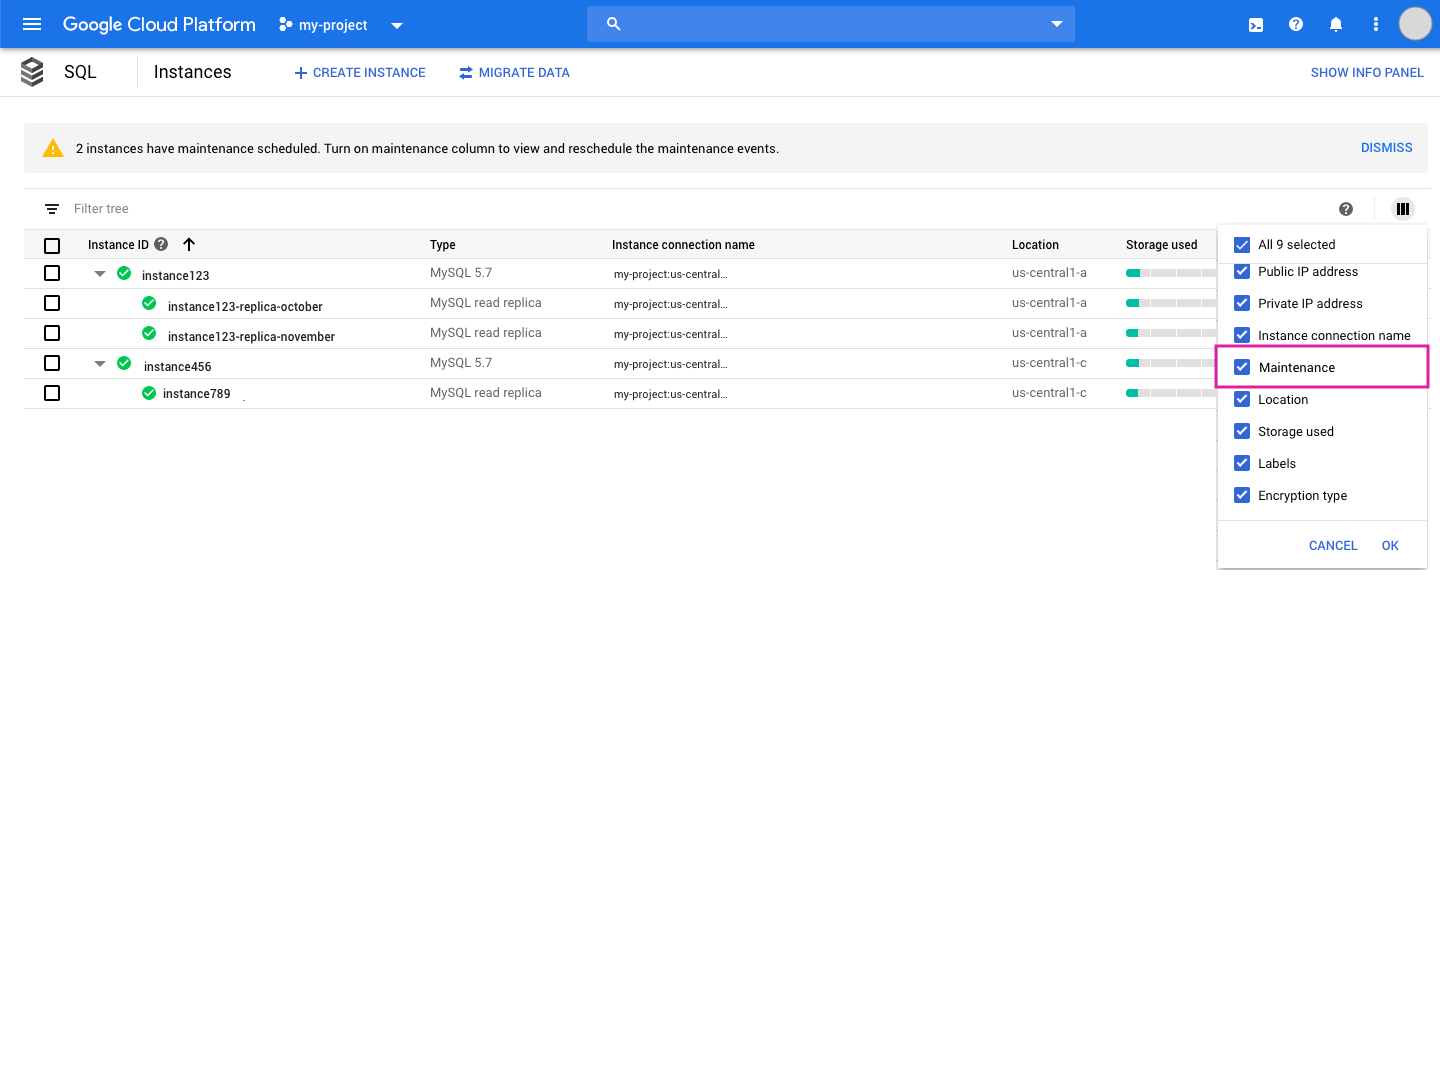This screenshot has height=1080, width=1440.
Task: Open my-project selector dropdown arrow
Action: (x=397, y=26)
